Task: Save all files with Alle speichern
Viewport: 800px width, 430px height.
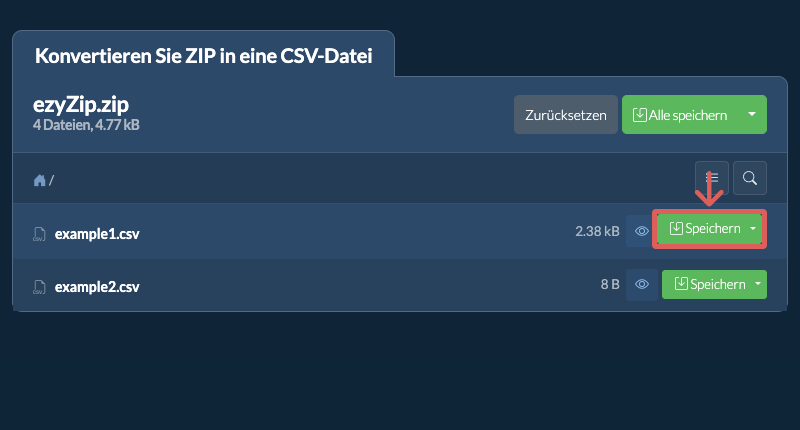Action: 681,115
